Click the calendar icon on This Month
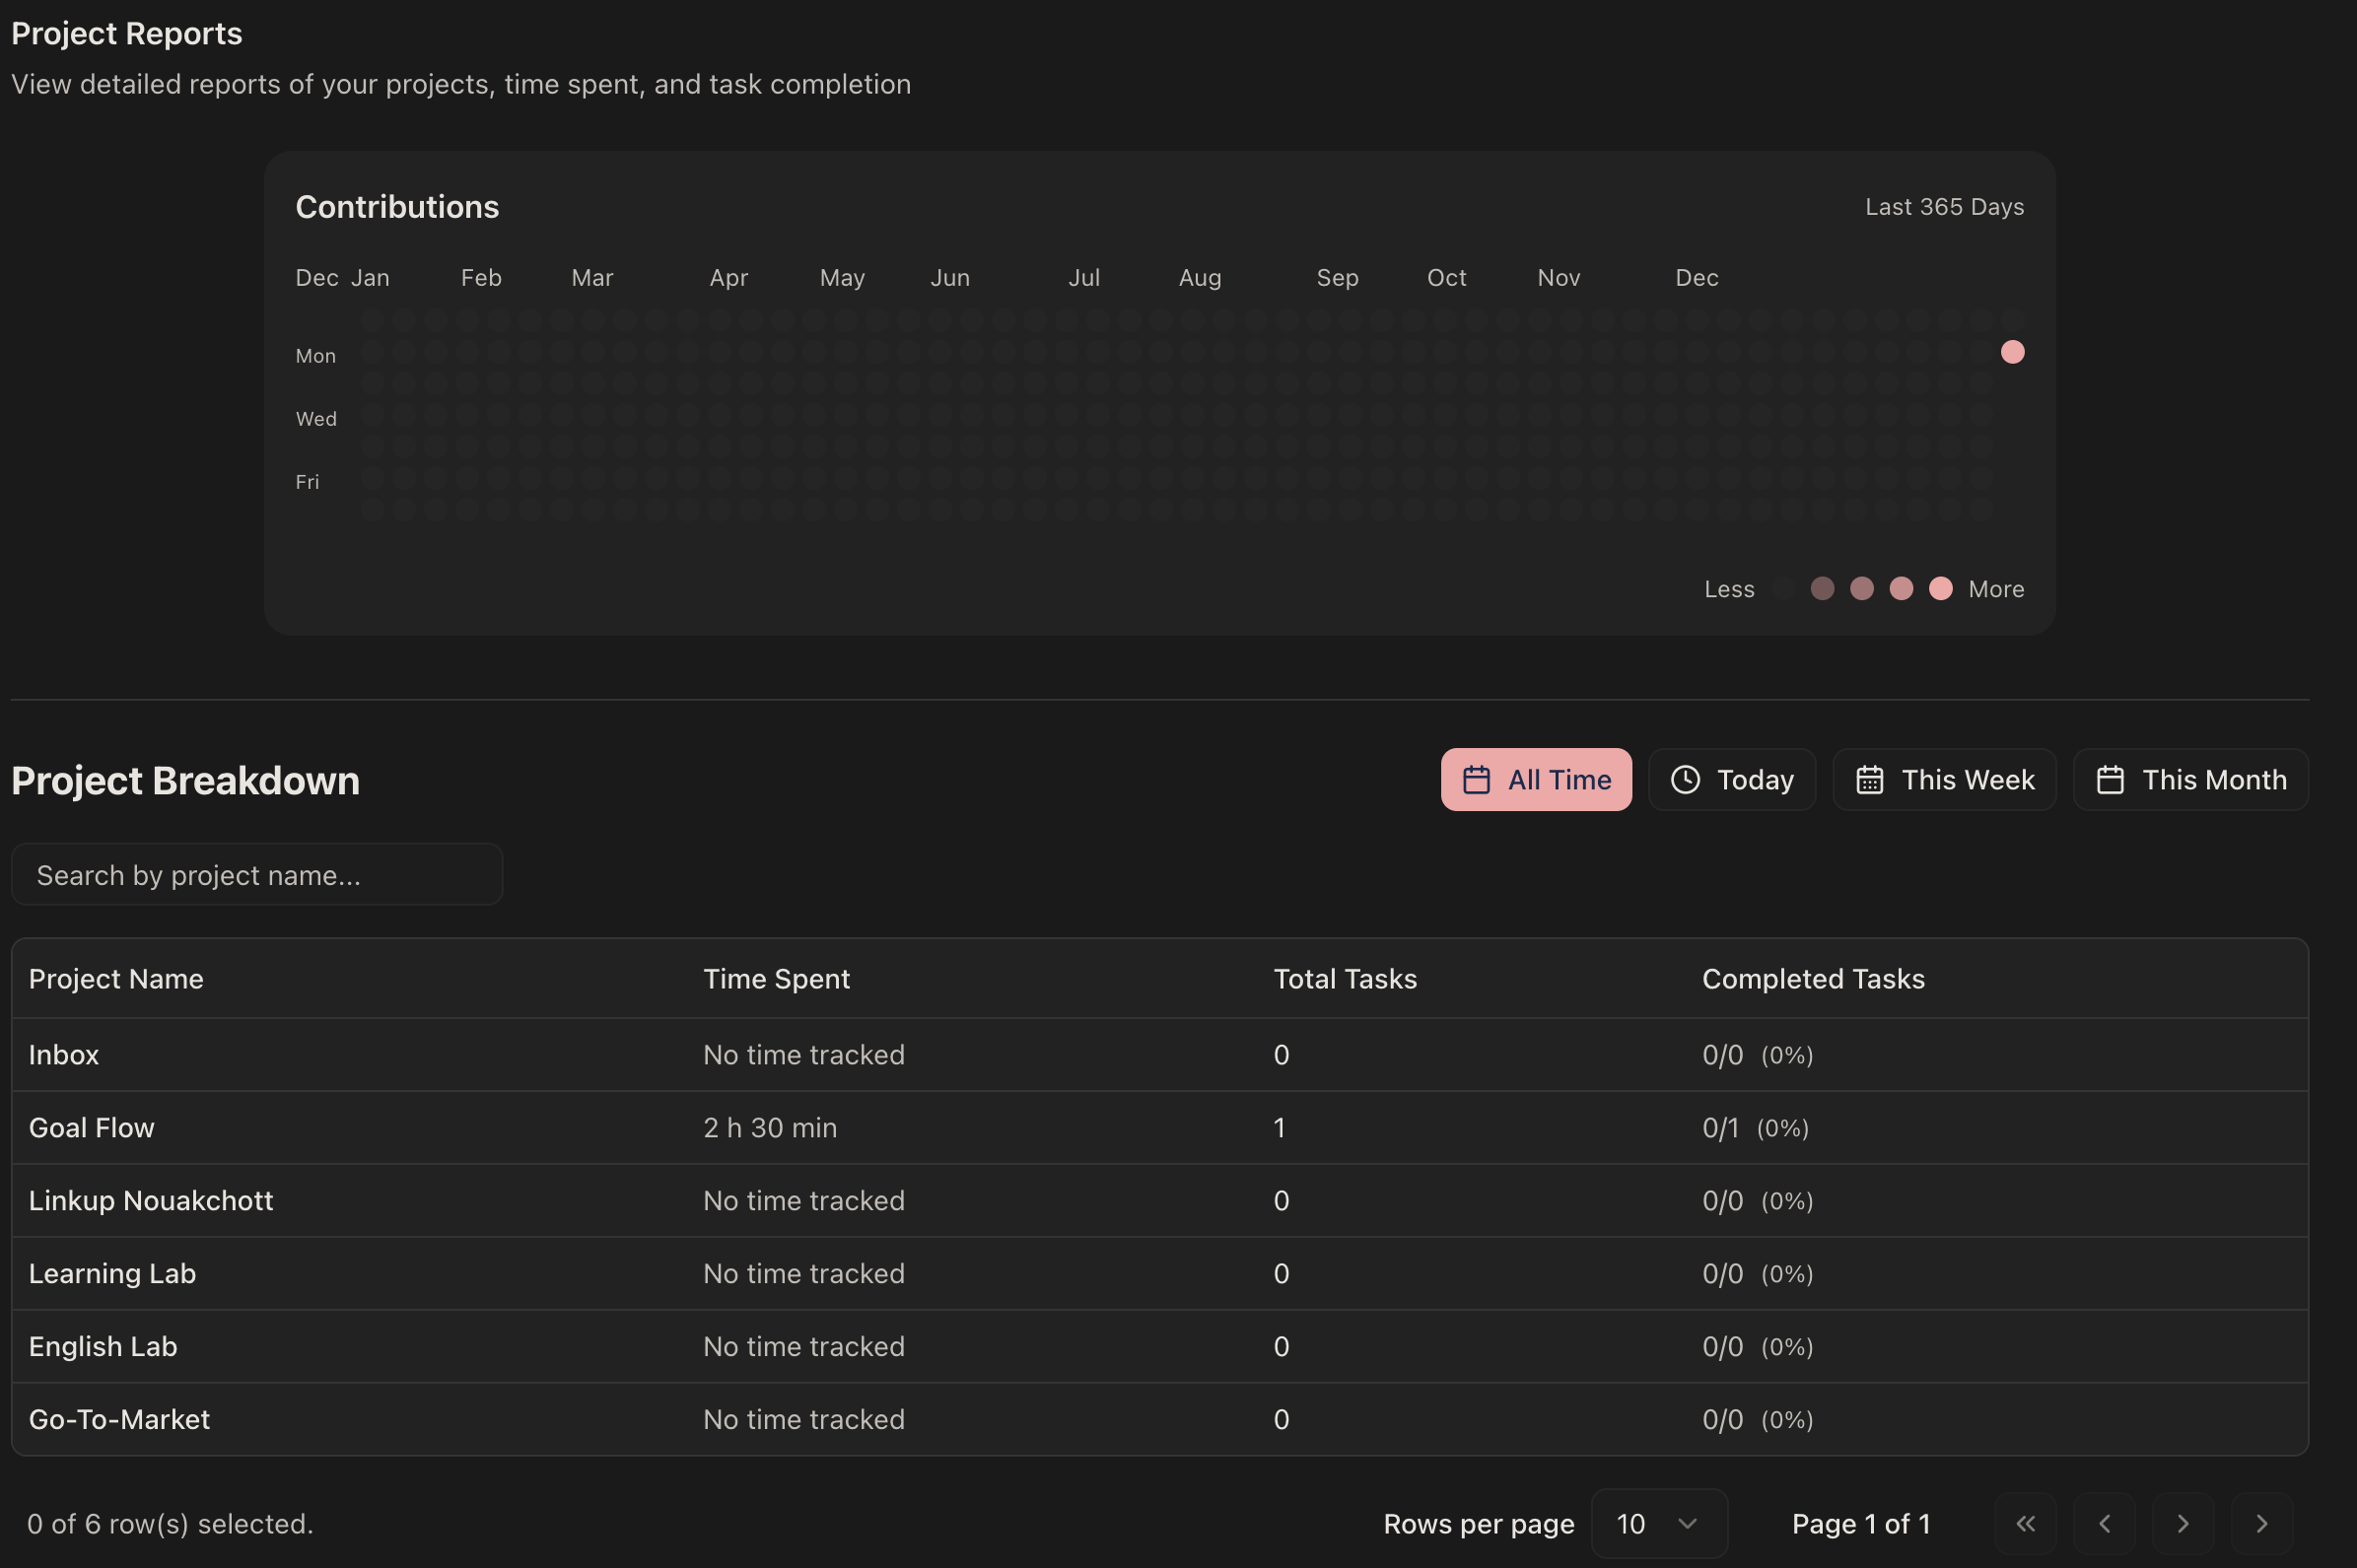Screen dimensions: 2357x1568 coord(2109,779)
